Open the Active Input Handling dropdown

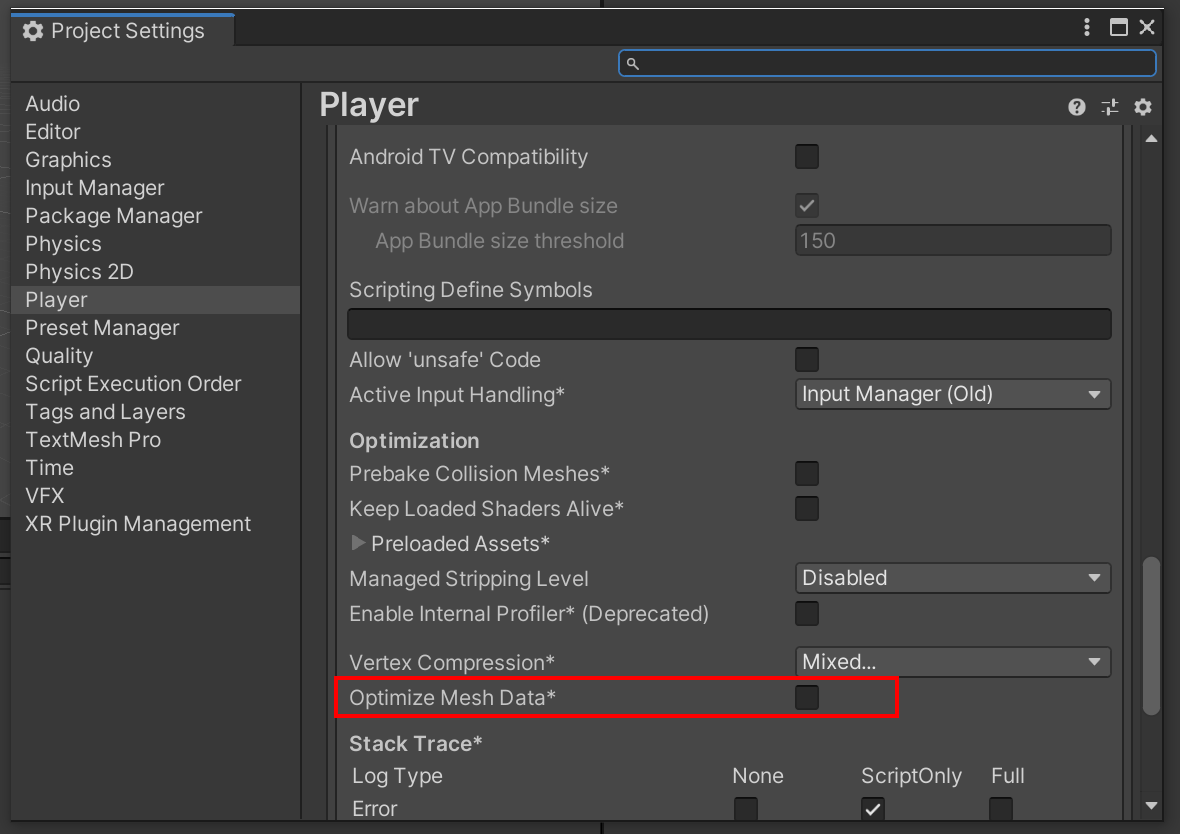point(952,394)
